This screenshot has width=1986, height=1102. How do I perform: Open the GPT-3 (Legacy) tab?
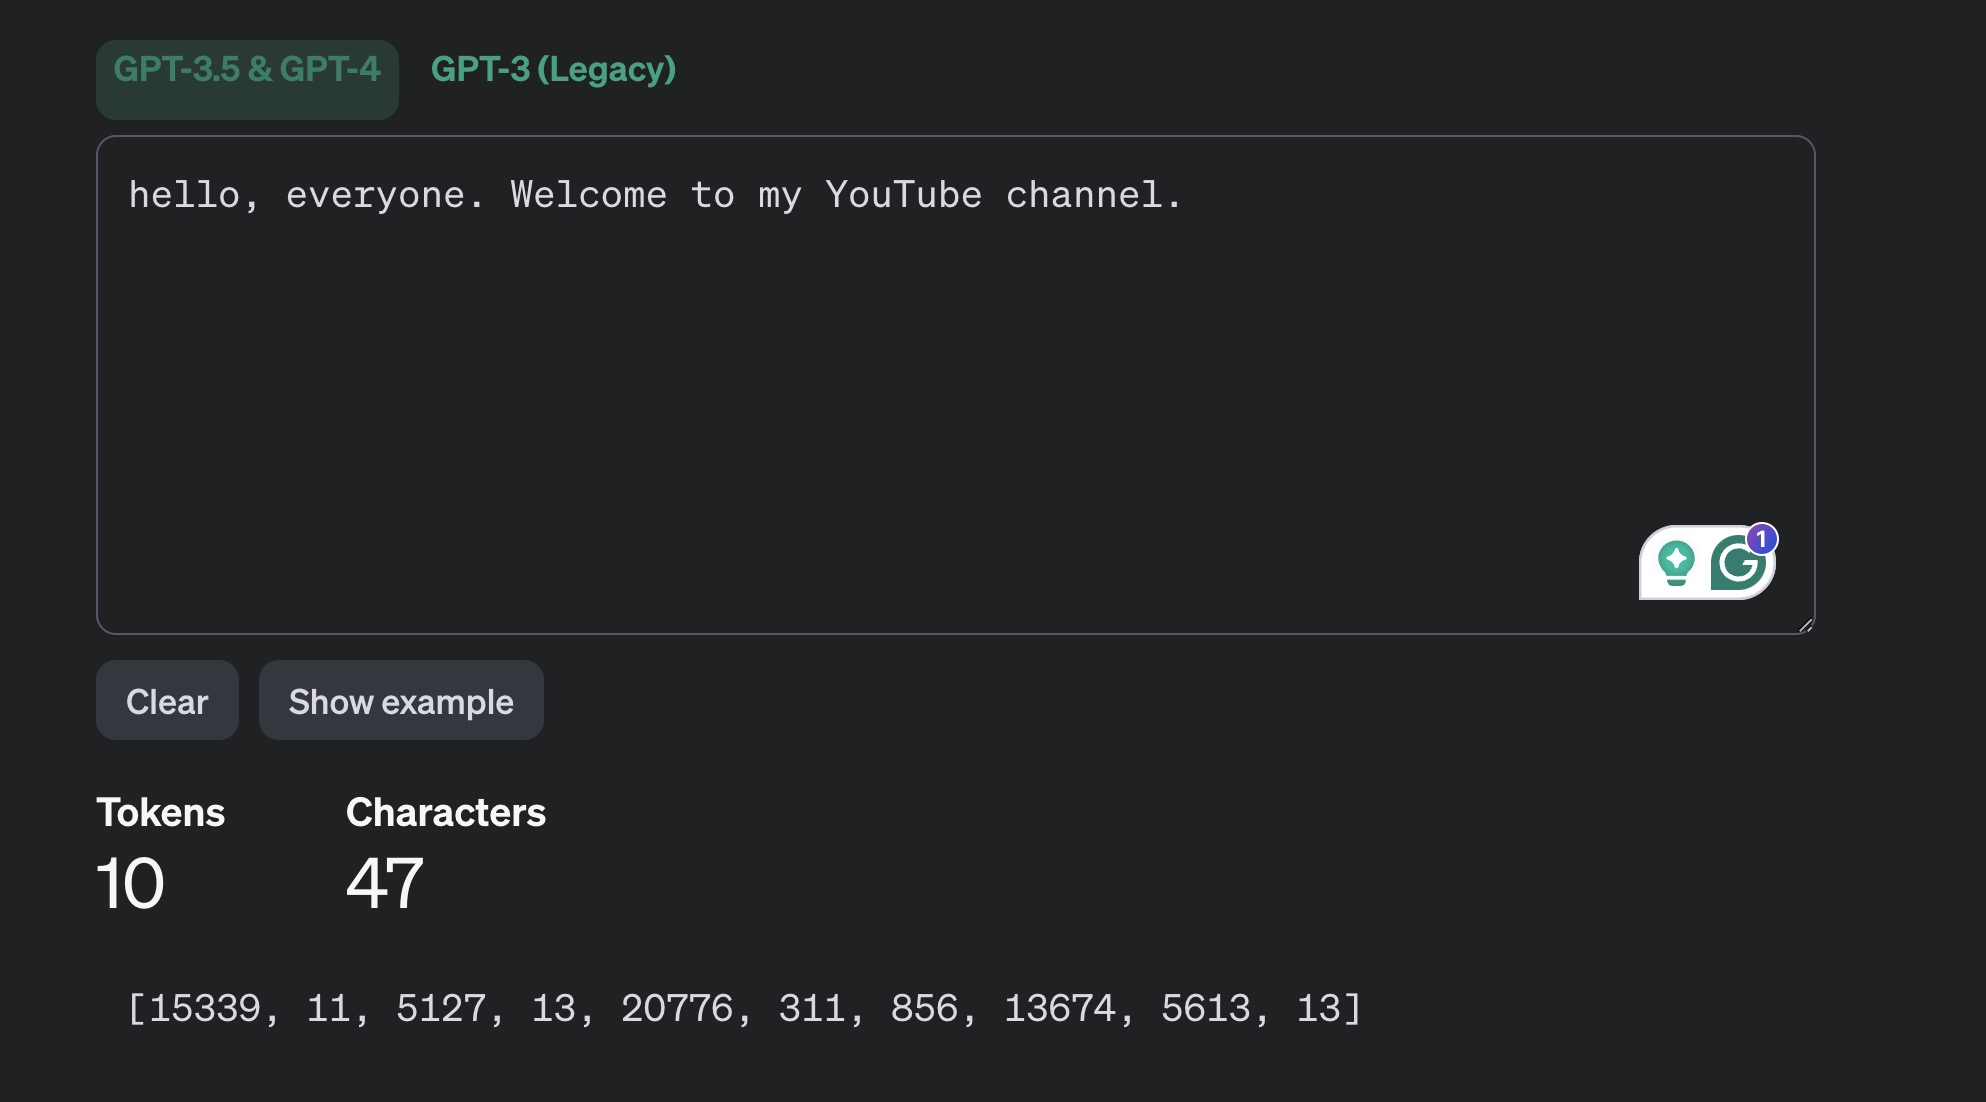[x=553, y=70]
